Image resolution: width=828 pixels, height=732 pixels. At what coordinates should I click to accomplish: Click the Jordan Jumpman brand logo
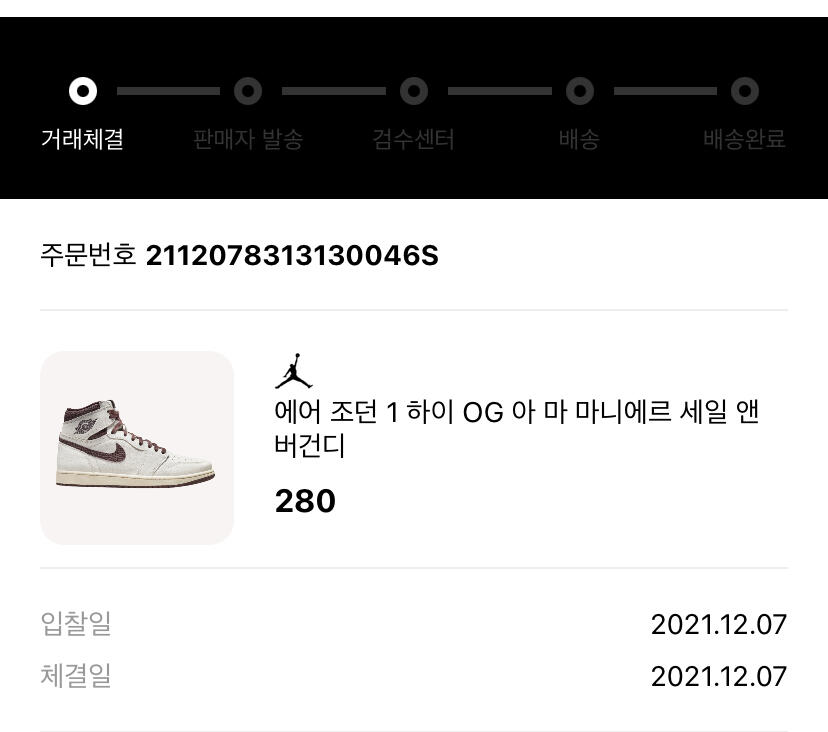(294, 371)
